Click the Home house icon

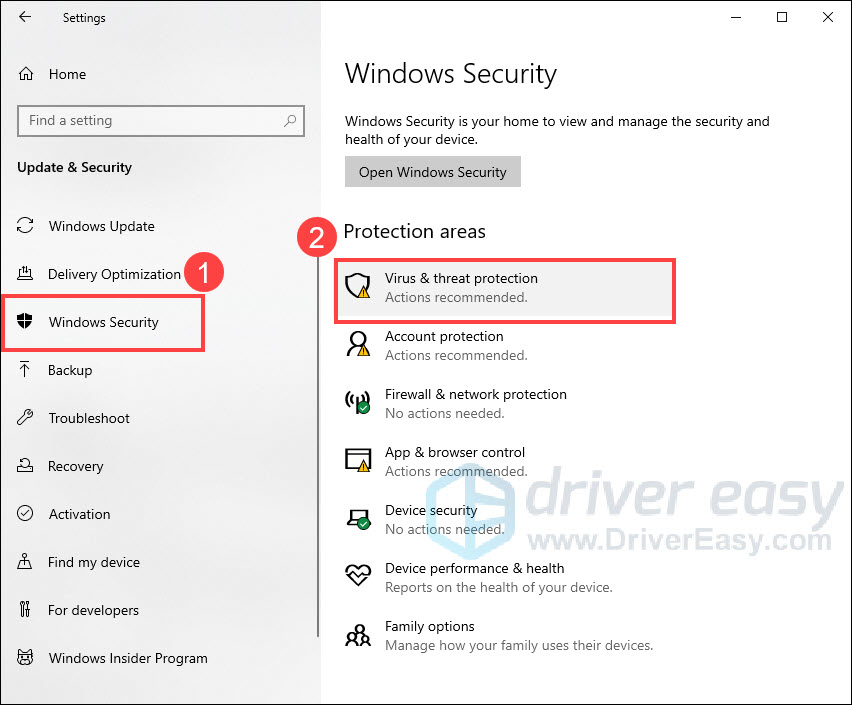26,74
